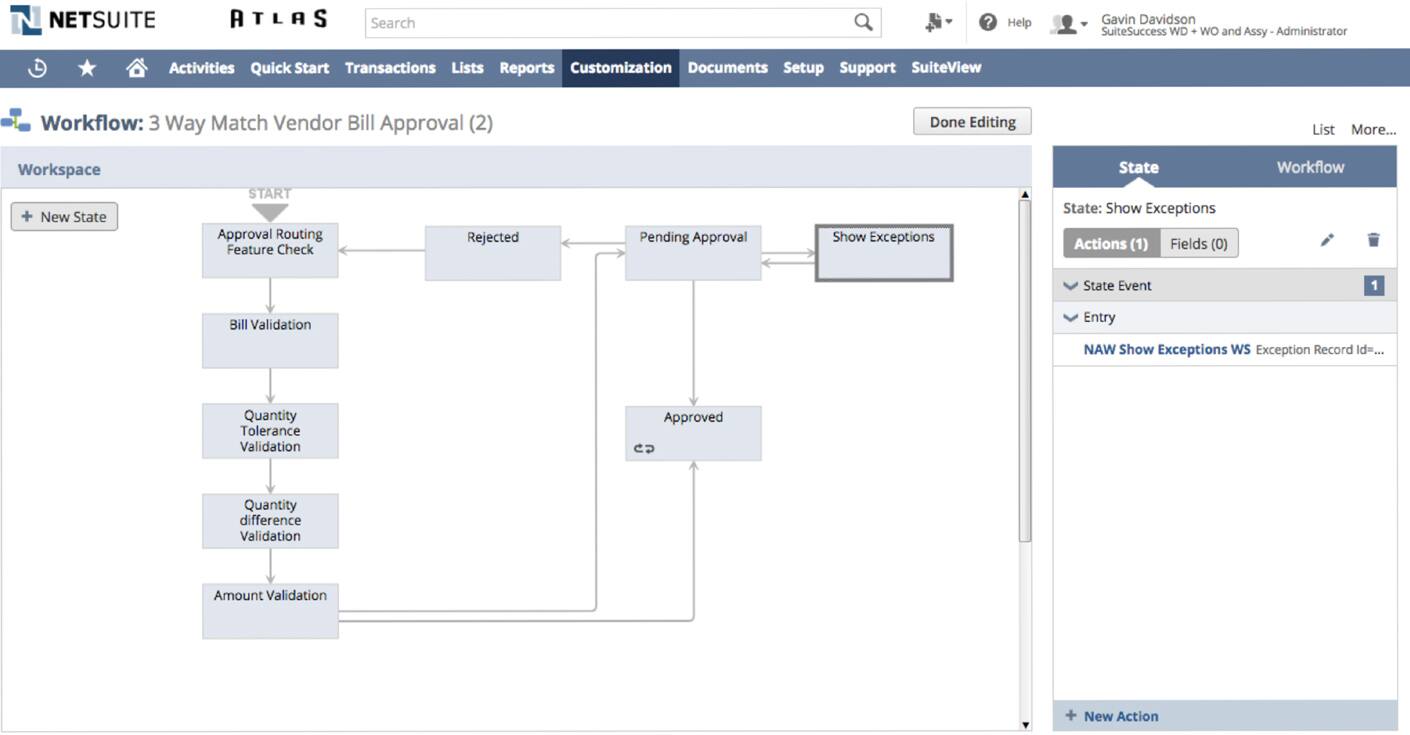Click the Gavin Davidson user name
Viewport: 1410px width, 735px height.
(1148, 19)
